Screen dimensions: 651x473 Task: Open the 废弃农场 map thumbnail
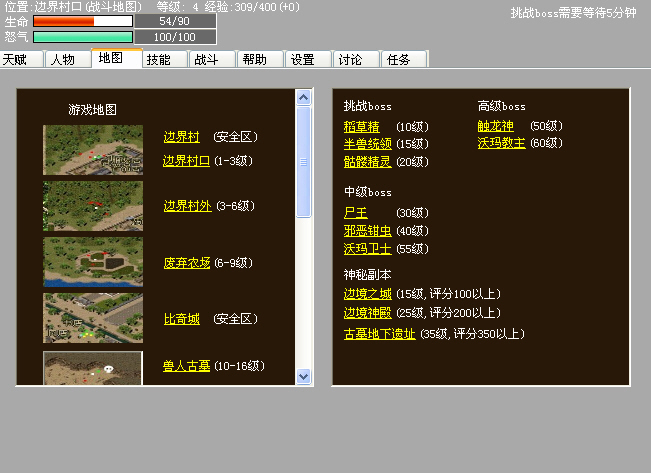point(92,262)
